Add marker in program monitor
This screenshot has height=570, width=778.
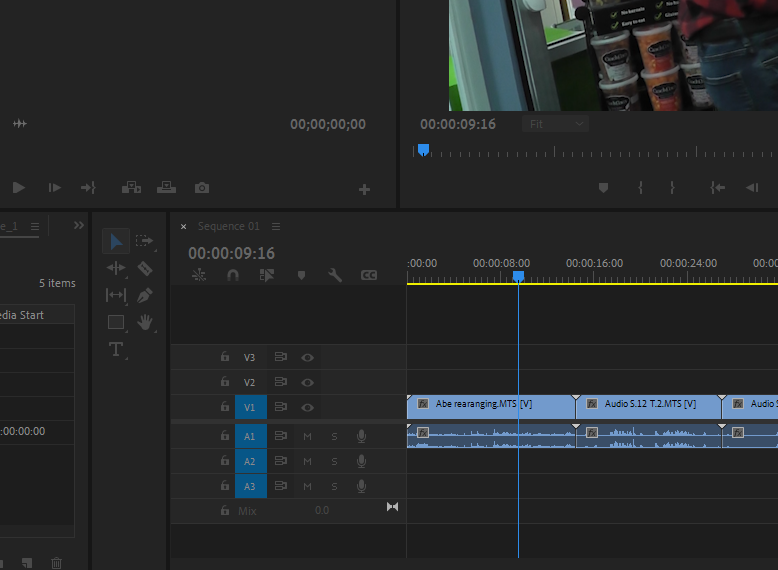pos(603,188)
